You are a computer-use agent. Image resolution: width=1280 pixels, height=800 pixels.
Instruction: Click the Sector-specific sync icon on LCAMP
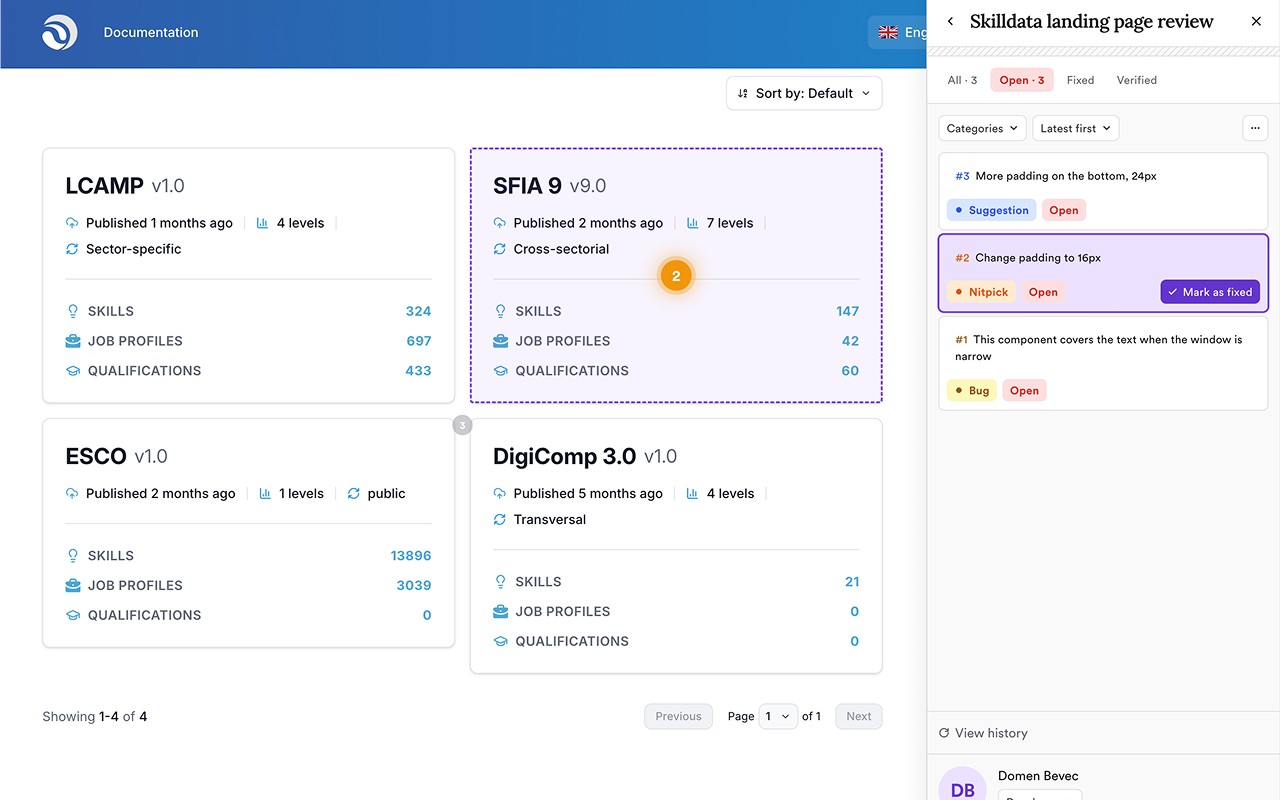click(x=72, y=249)
